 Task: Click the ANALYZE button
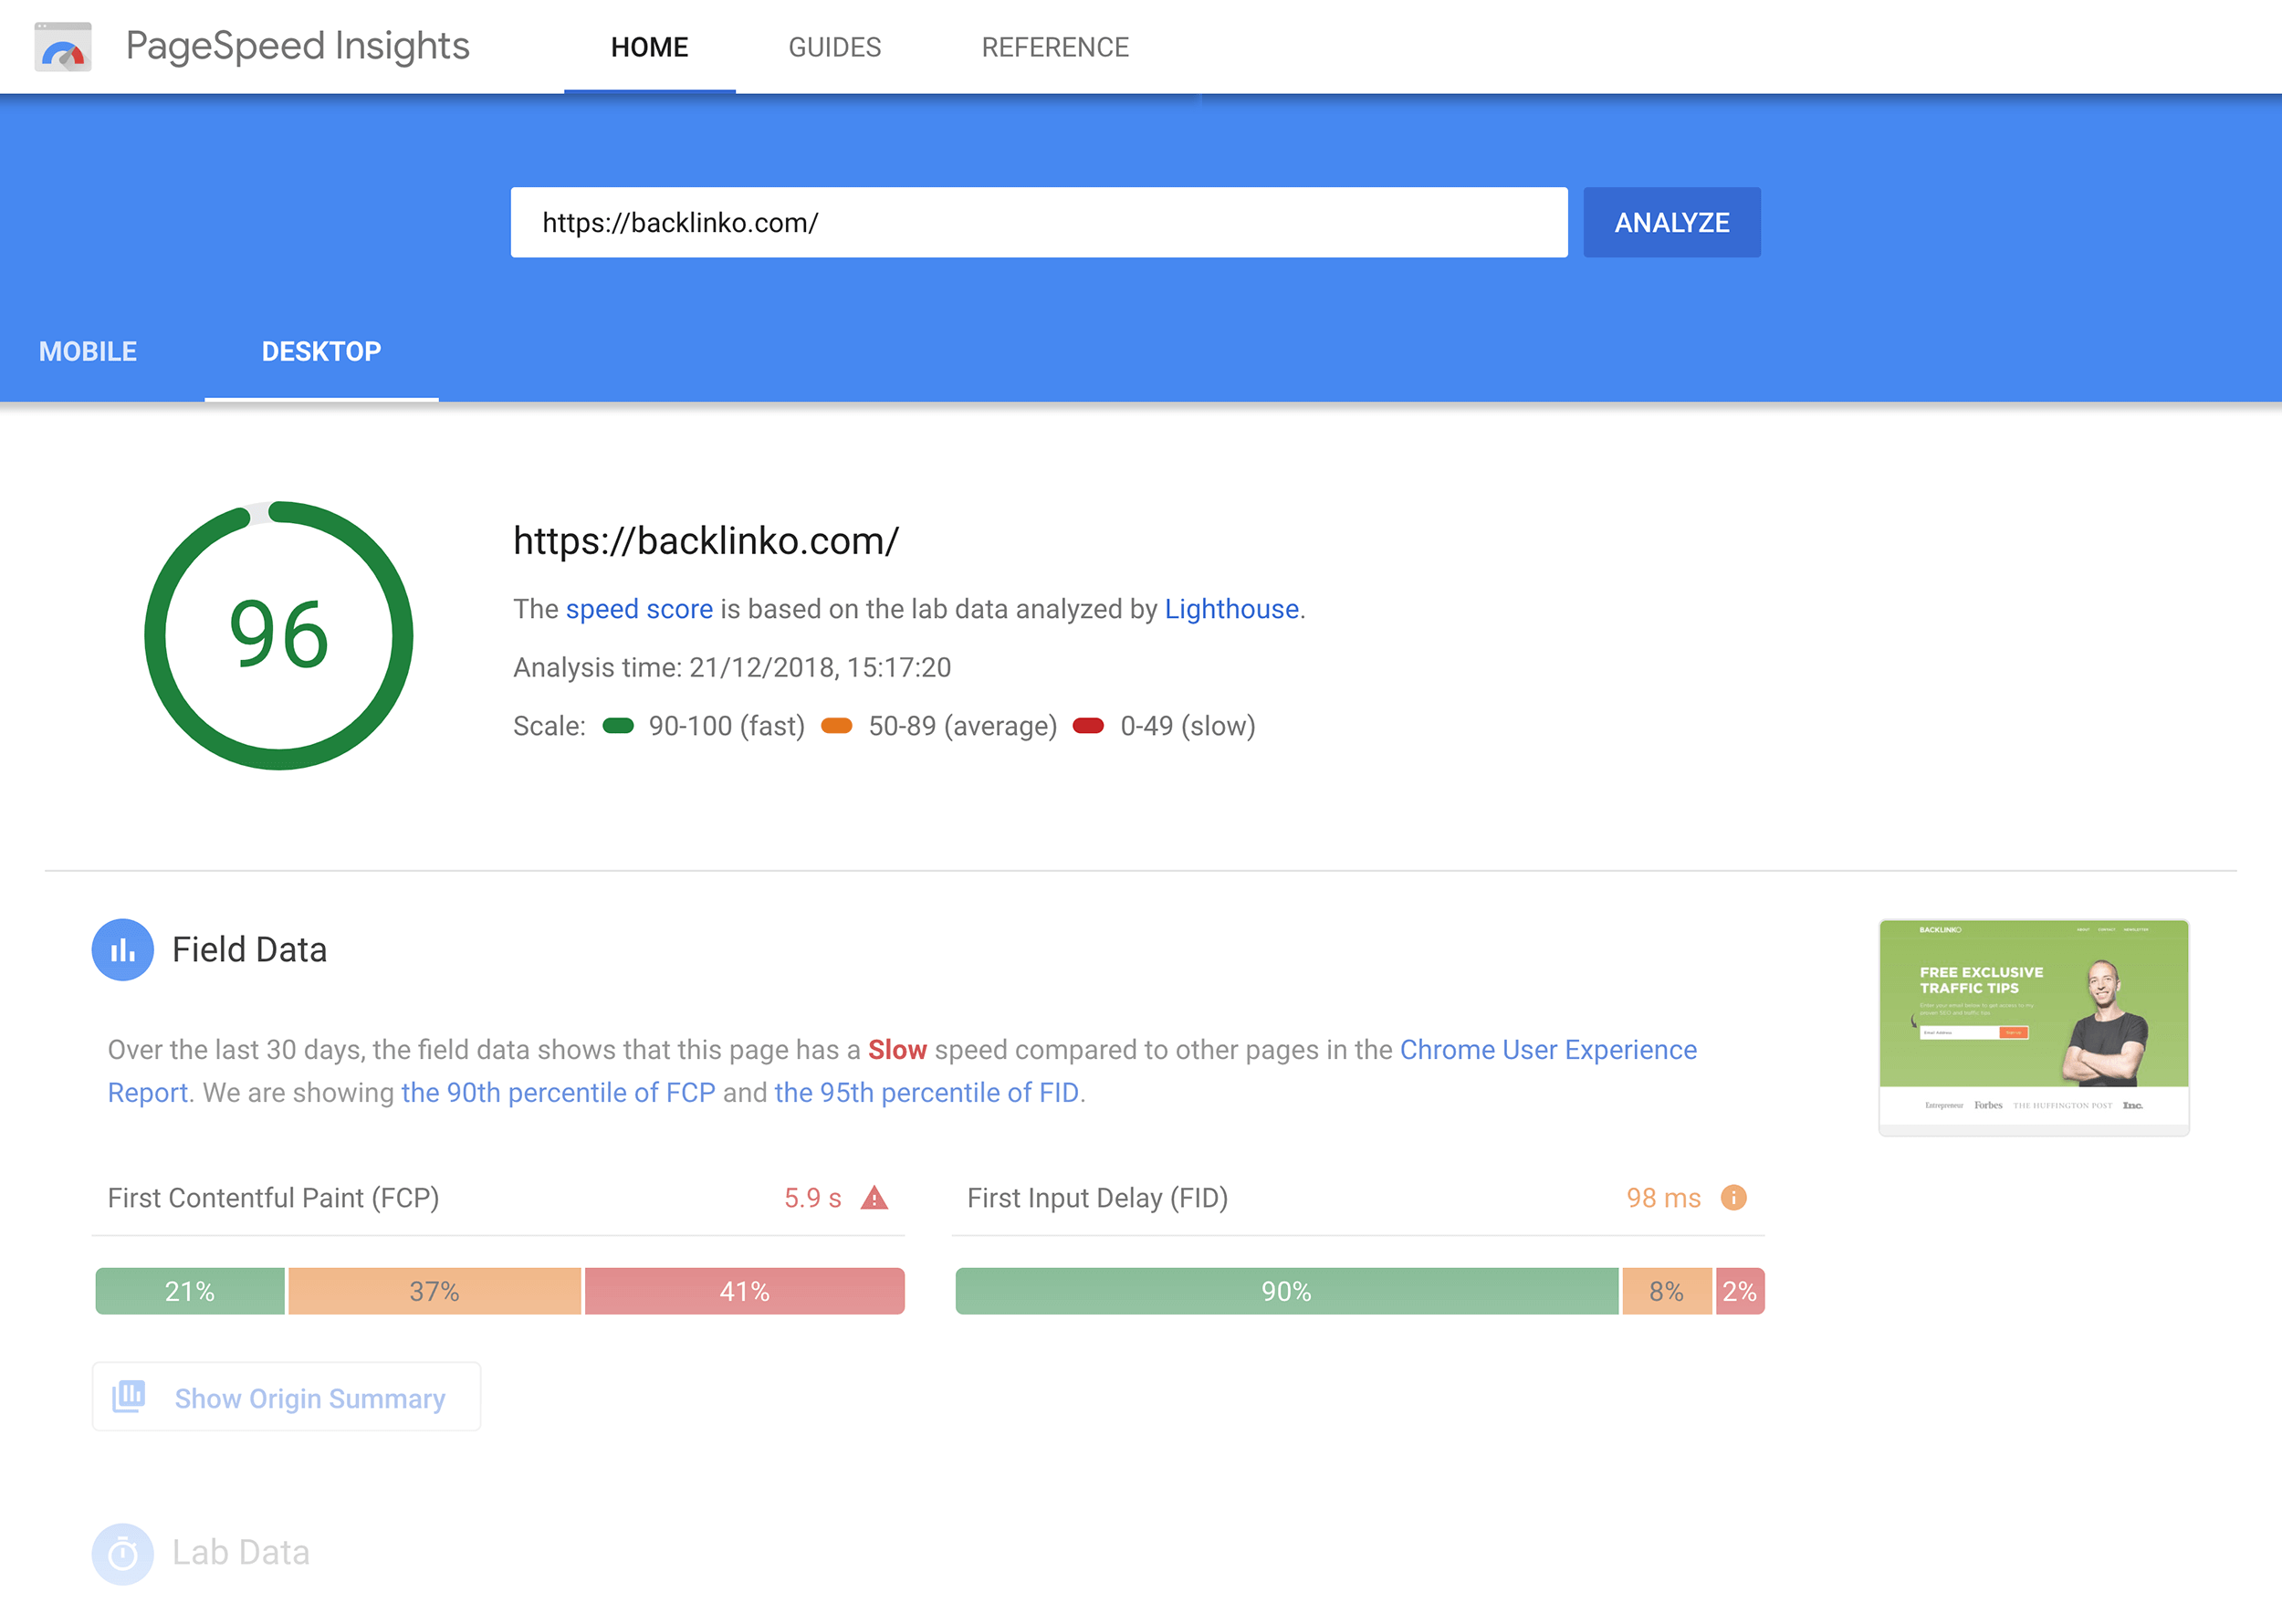1672,222
